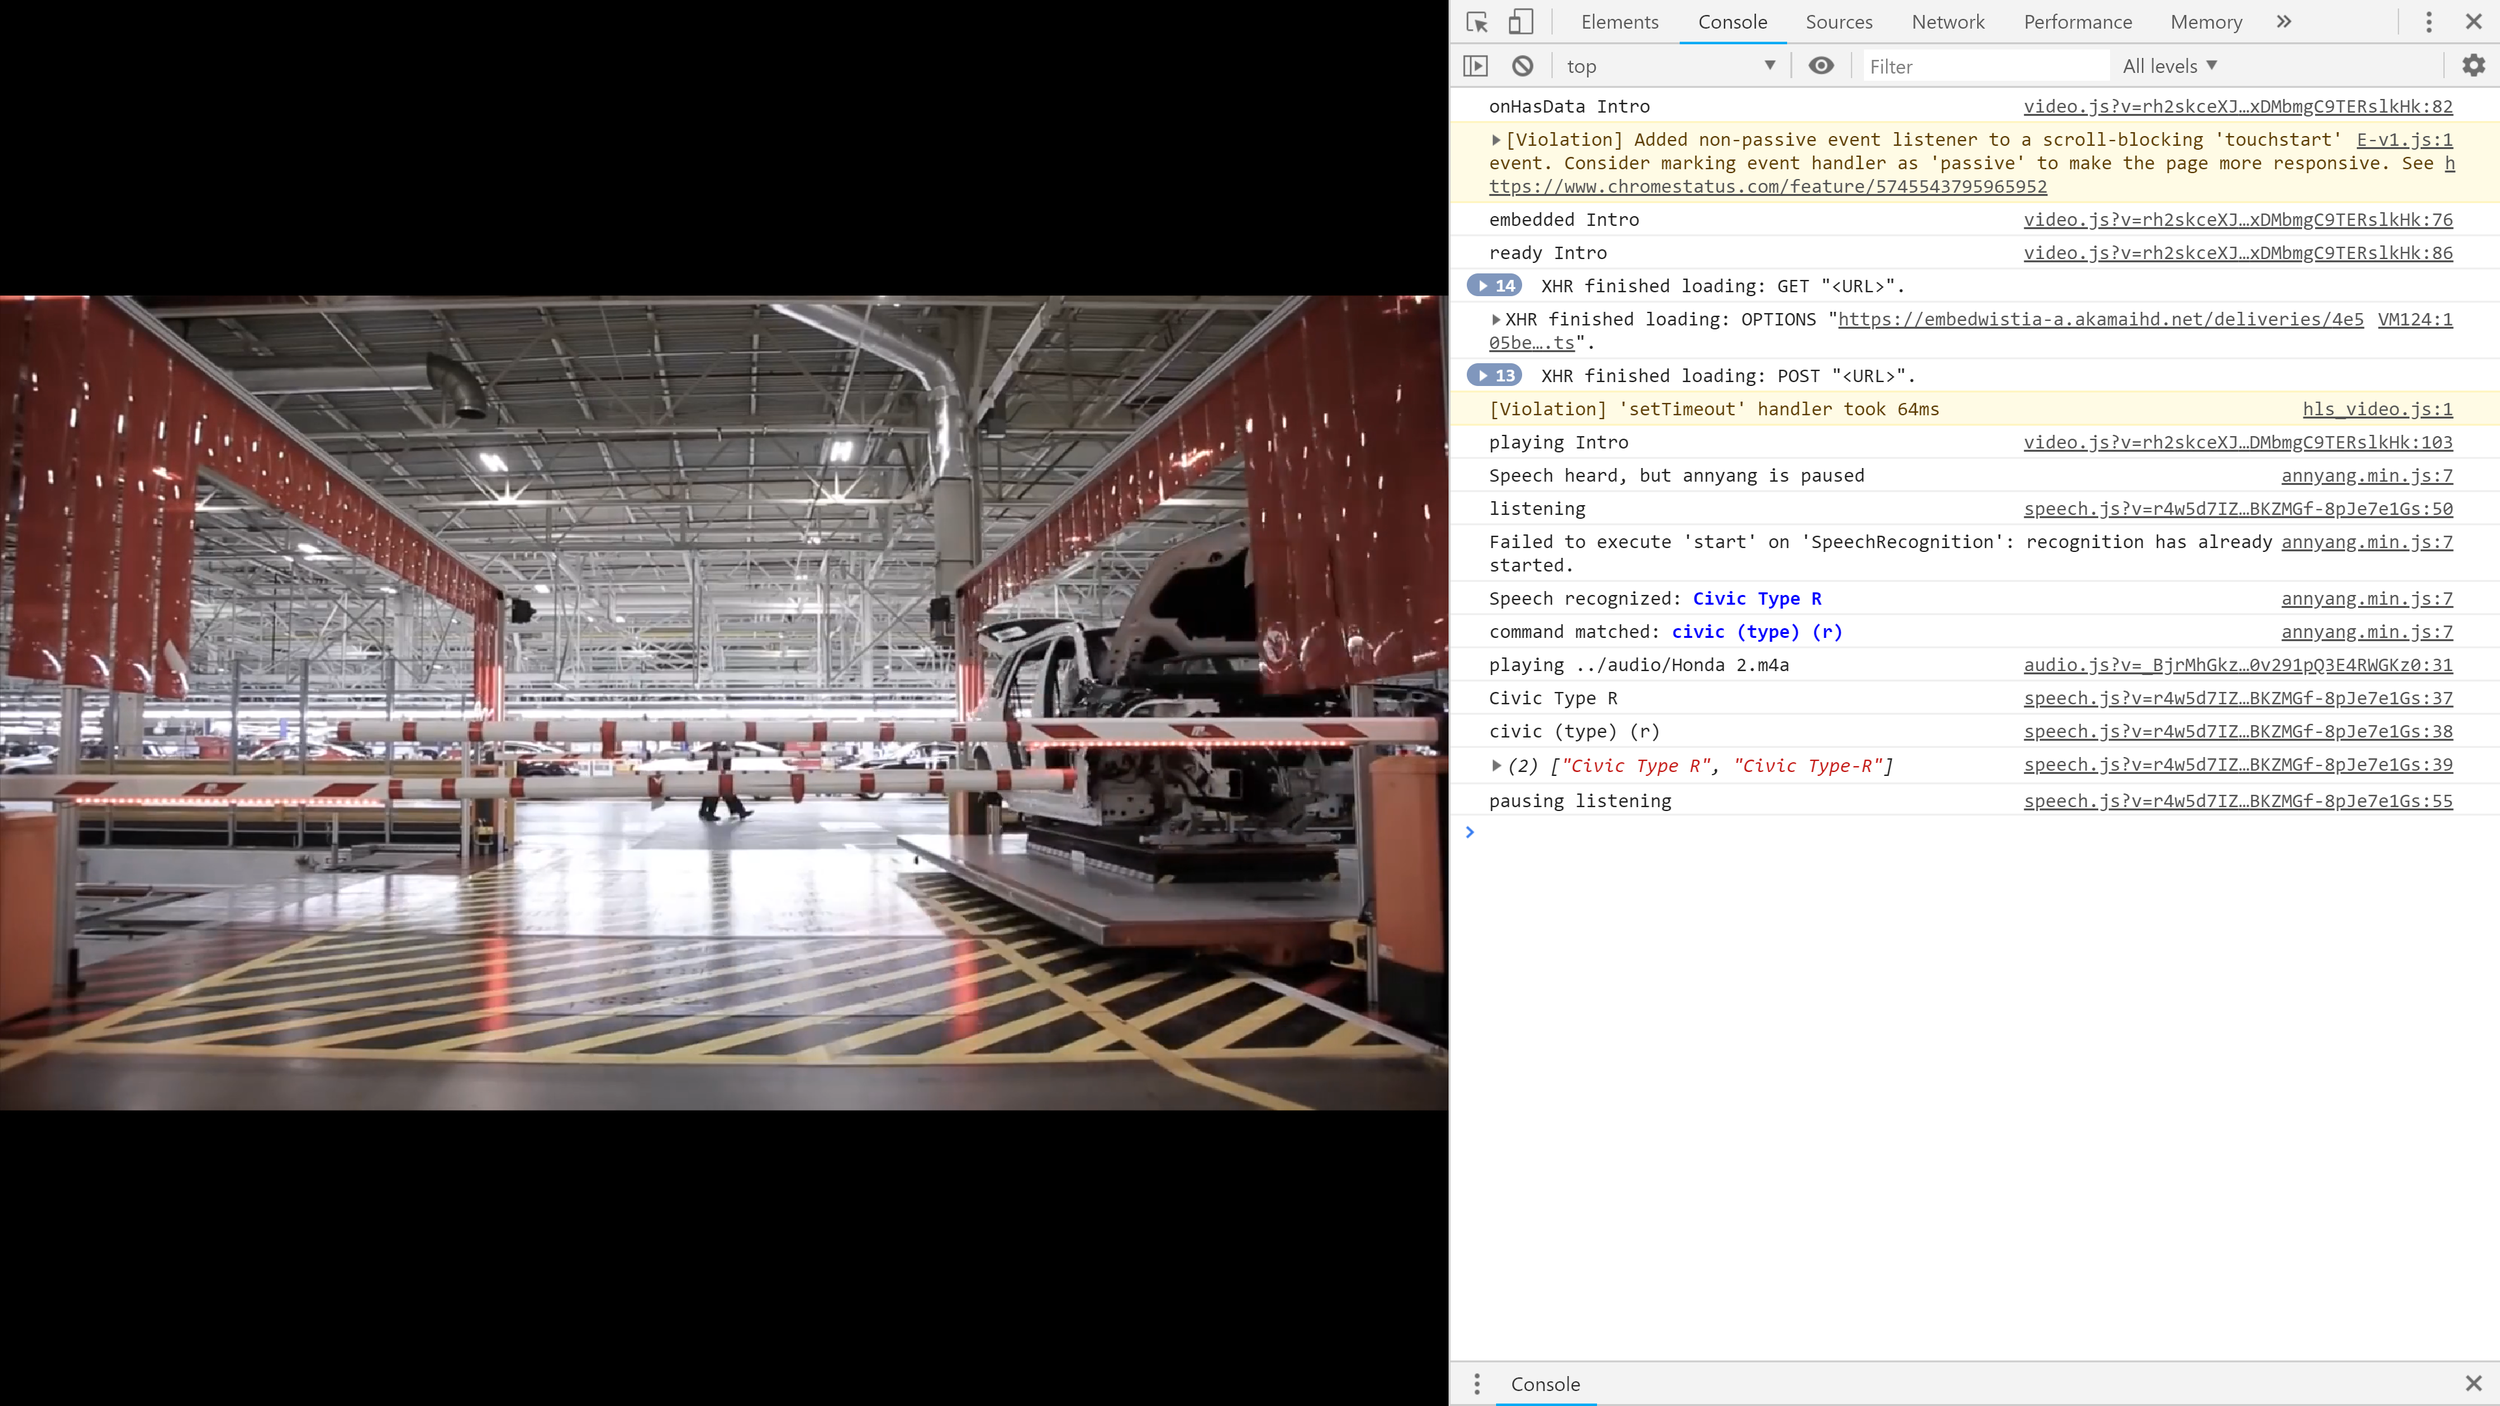The width and height of the screenshot is (2500, 1406).
Task: Show more DevTools tabs chevron
Action: (2283, 22)
